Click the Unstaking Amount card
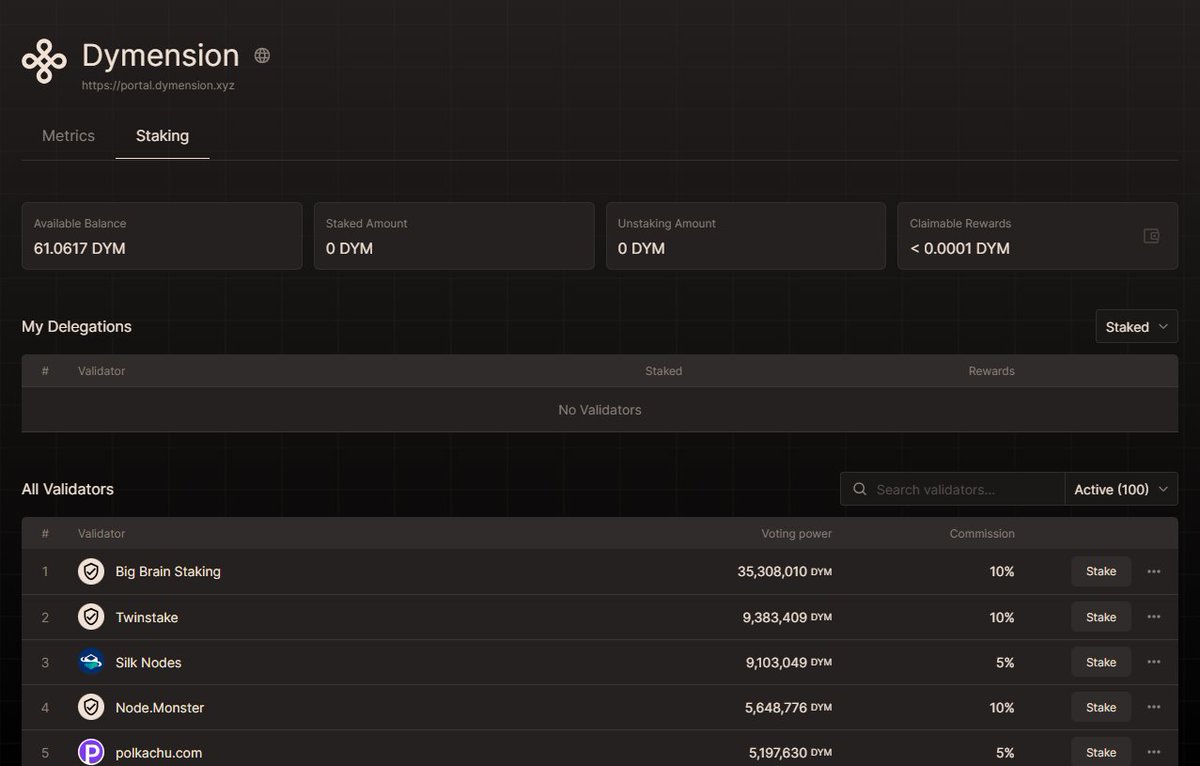1200x766 pixels. (746, 236)
